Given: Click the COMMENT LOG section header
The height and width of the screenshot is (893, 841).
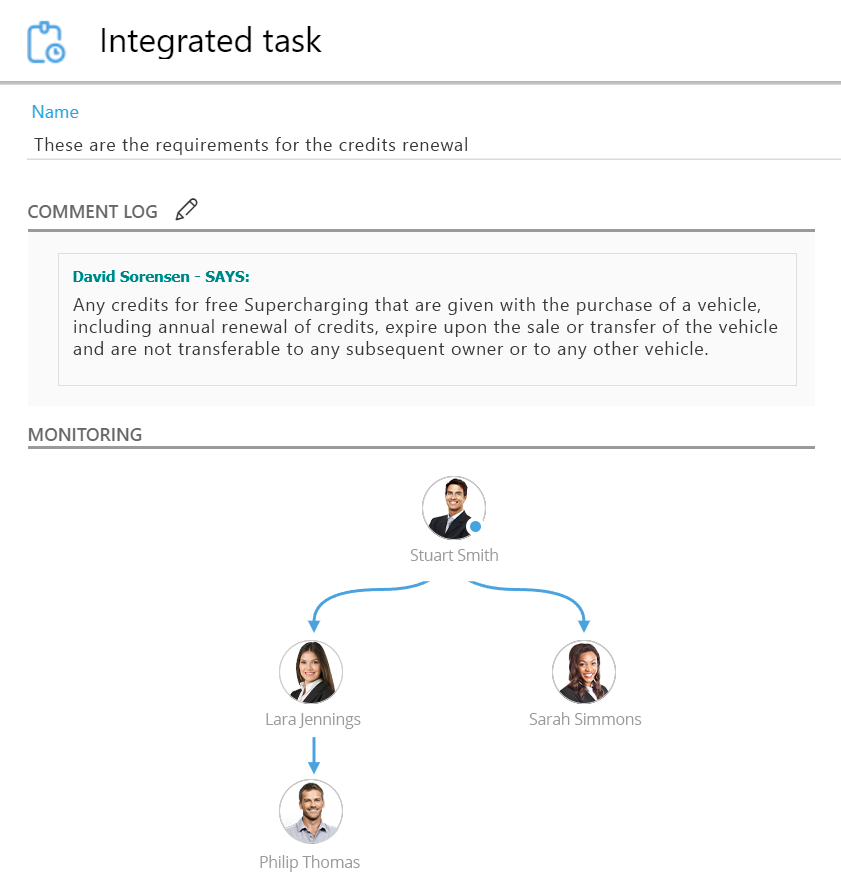Looking at the screenshot, I should tap(93, 212).
